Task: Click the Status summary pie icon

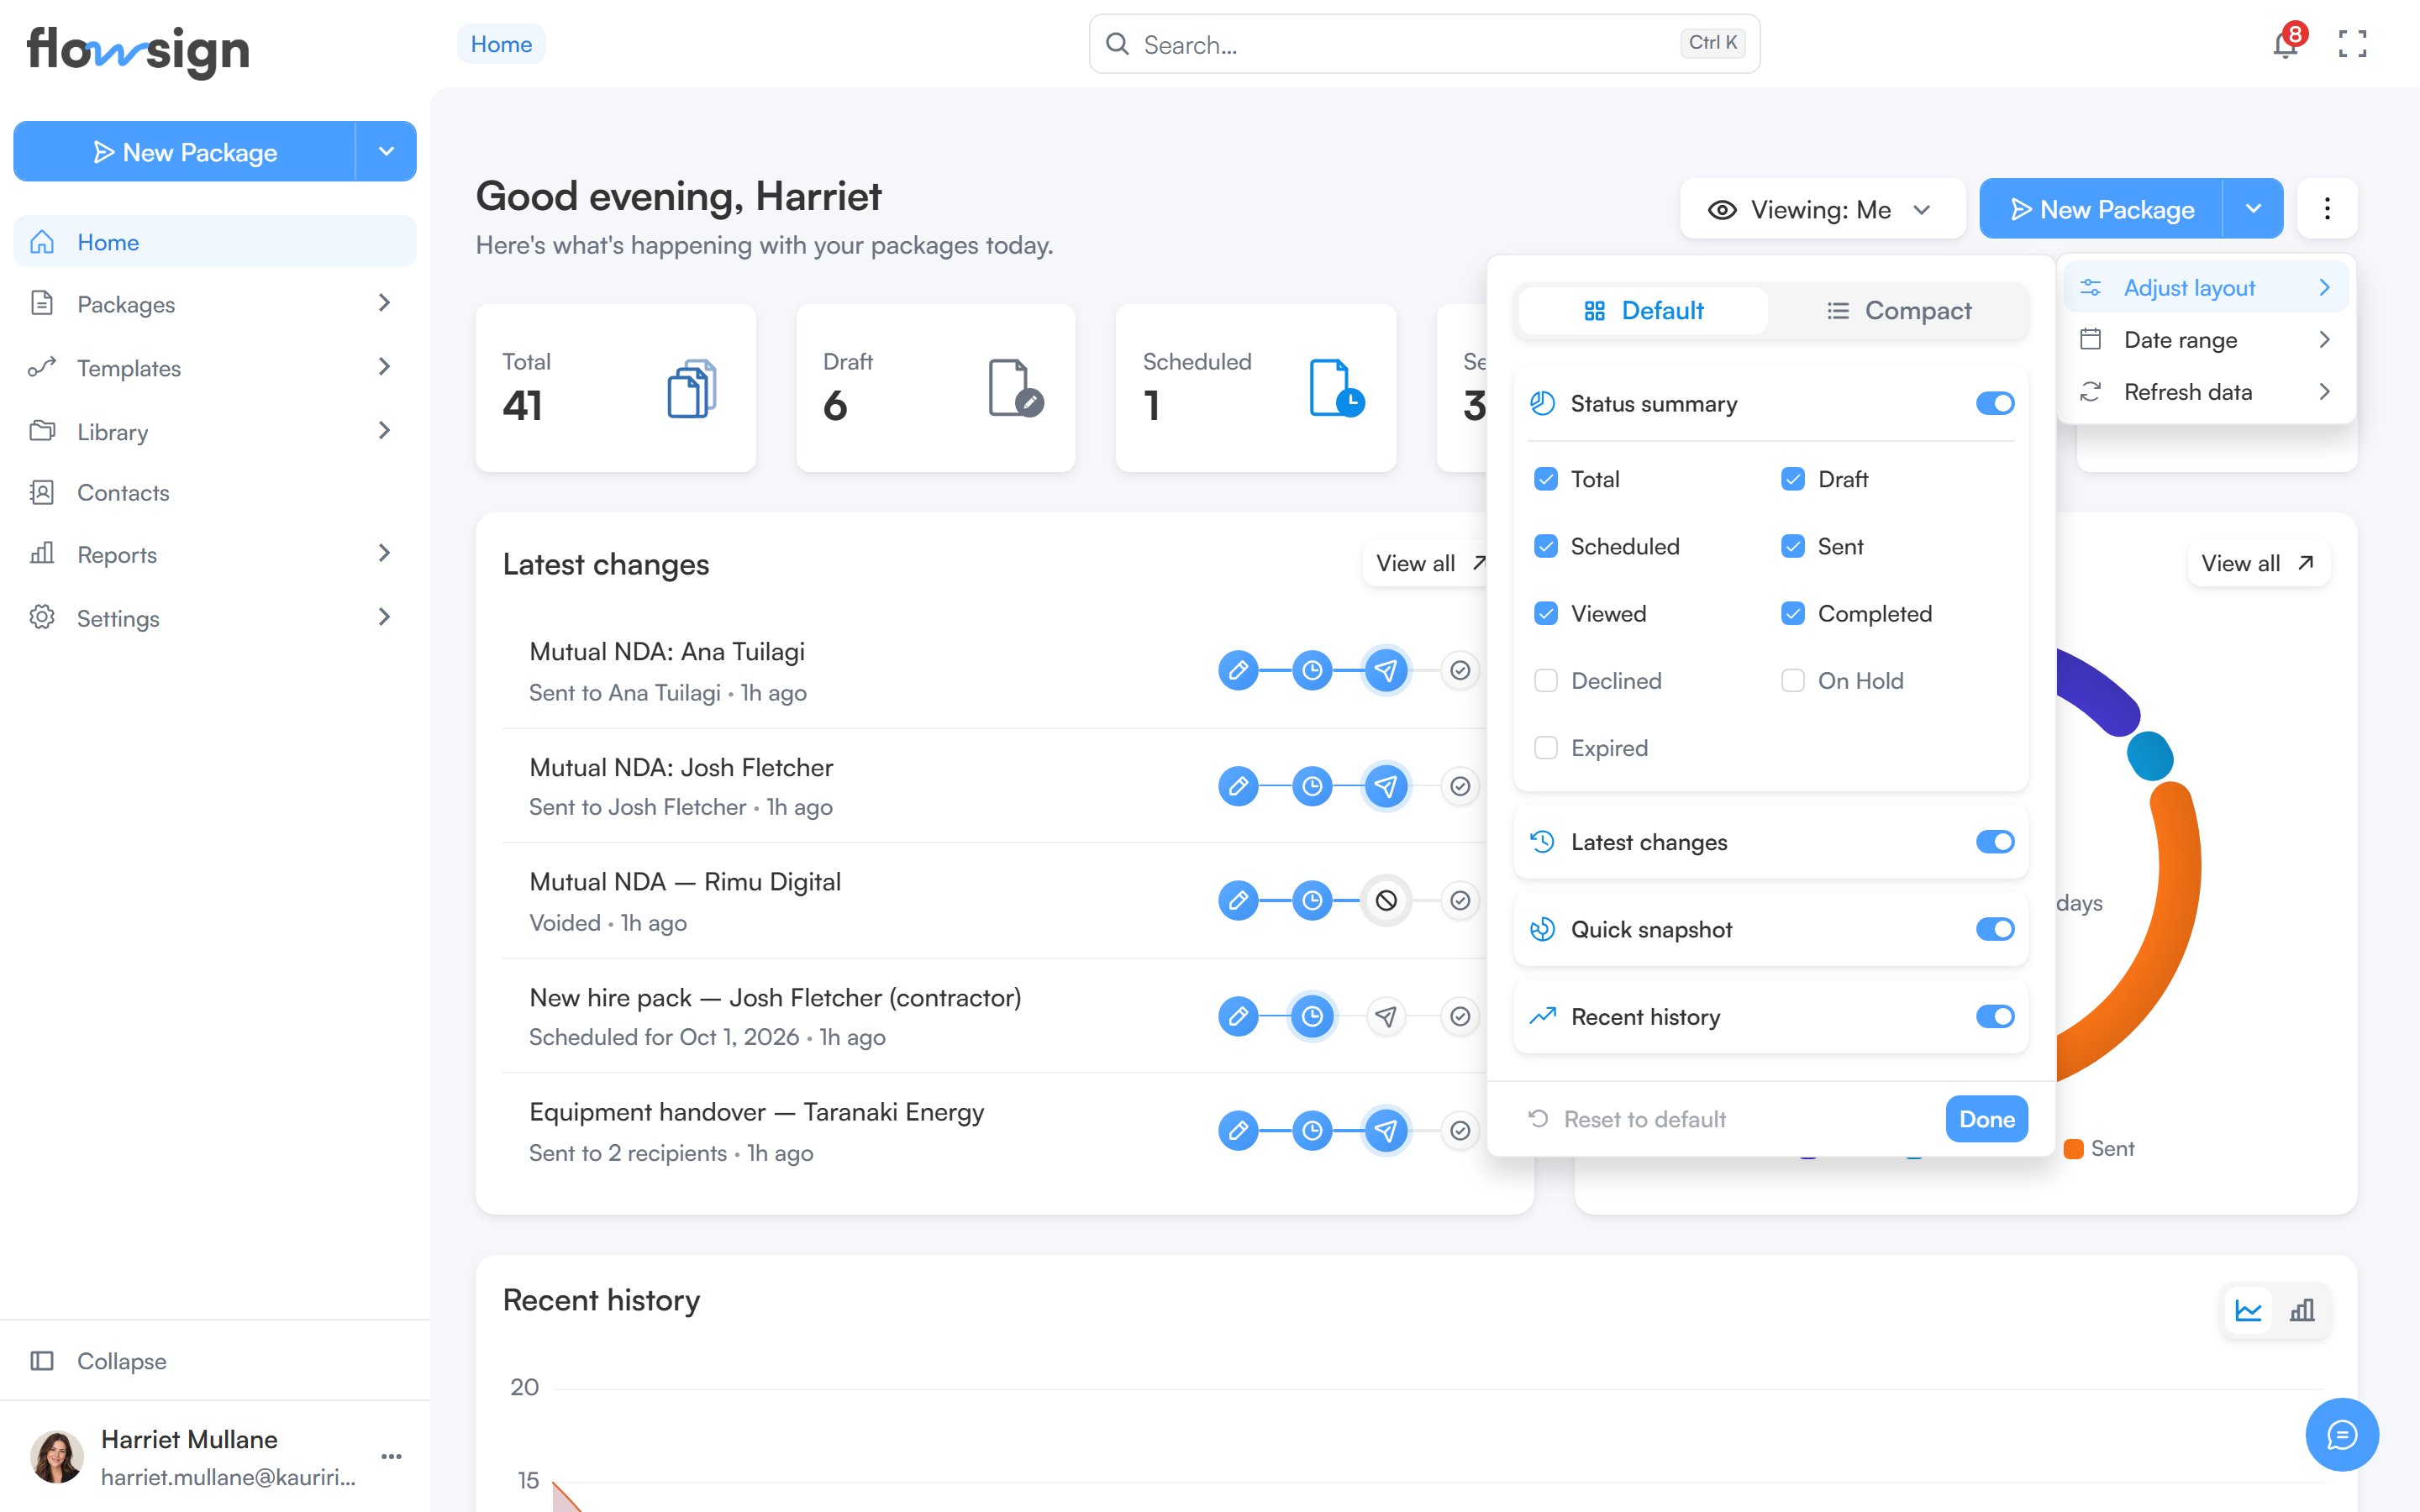Action: point(1543,403)
